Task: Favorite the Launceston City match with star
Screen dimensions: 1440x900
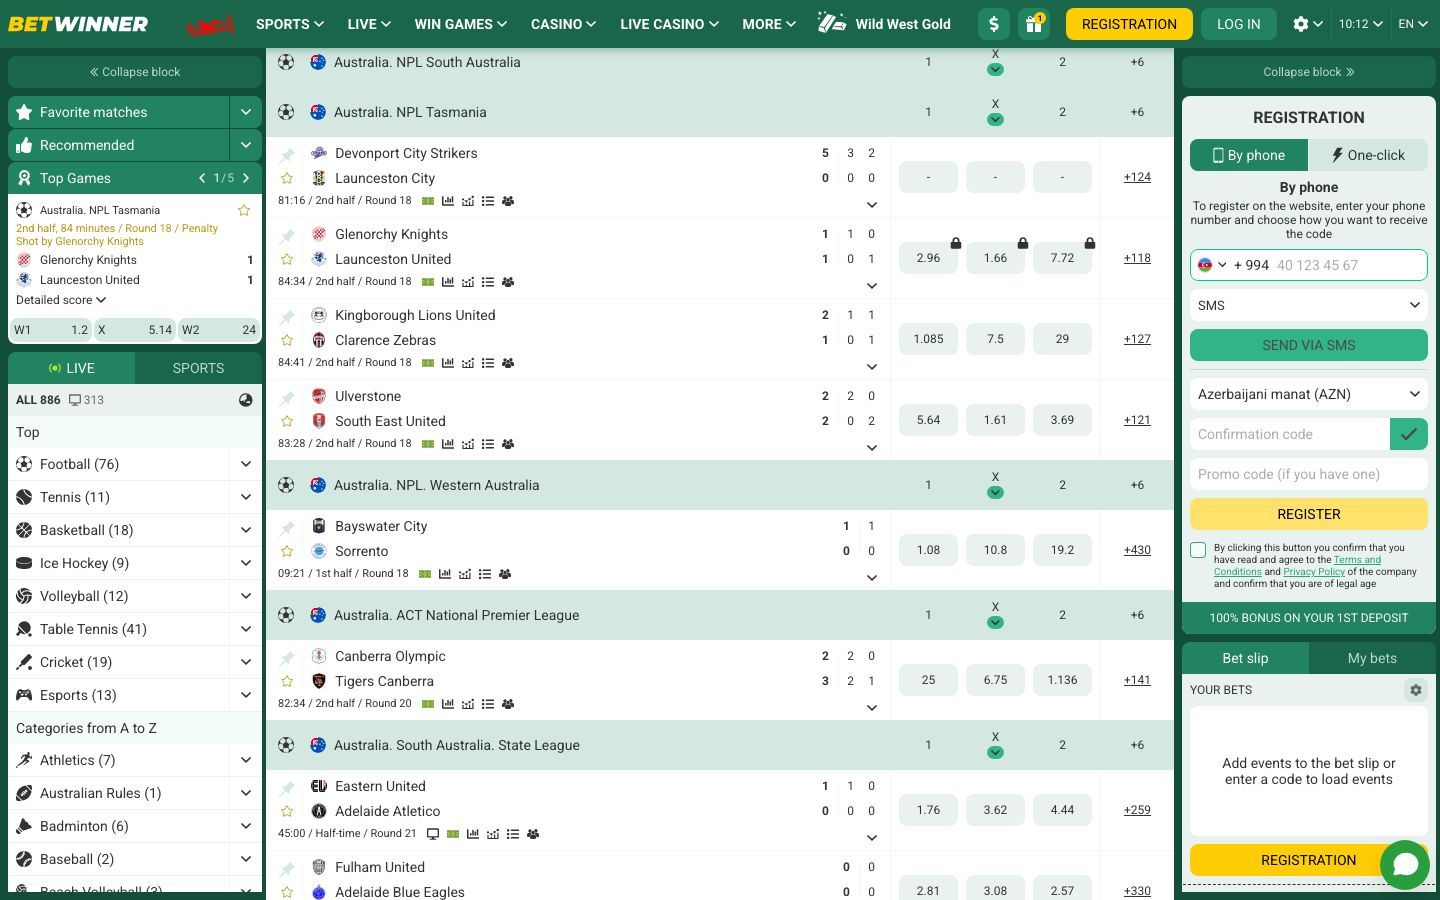Action: (x=287, y=179)
